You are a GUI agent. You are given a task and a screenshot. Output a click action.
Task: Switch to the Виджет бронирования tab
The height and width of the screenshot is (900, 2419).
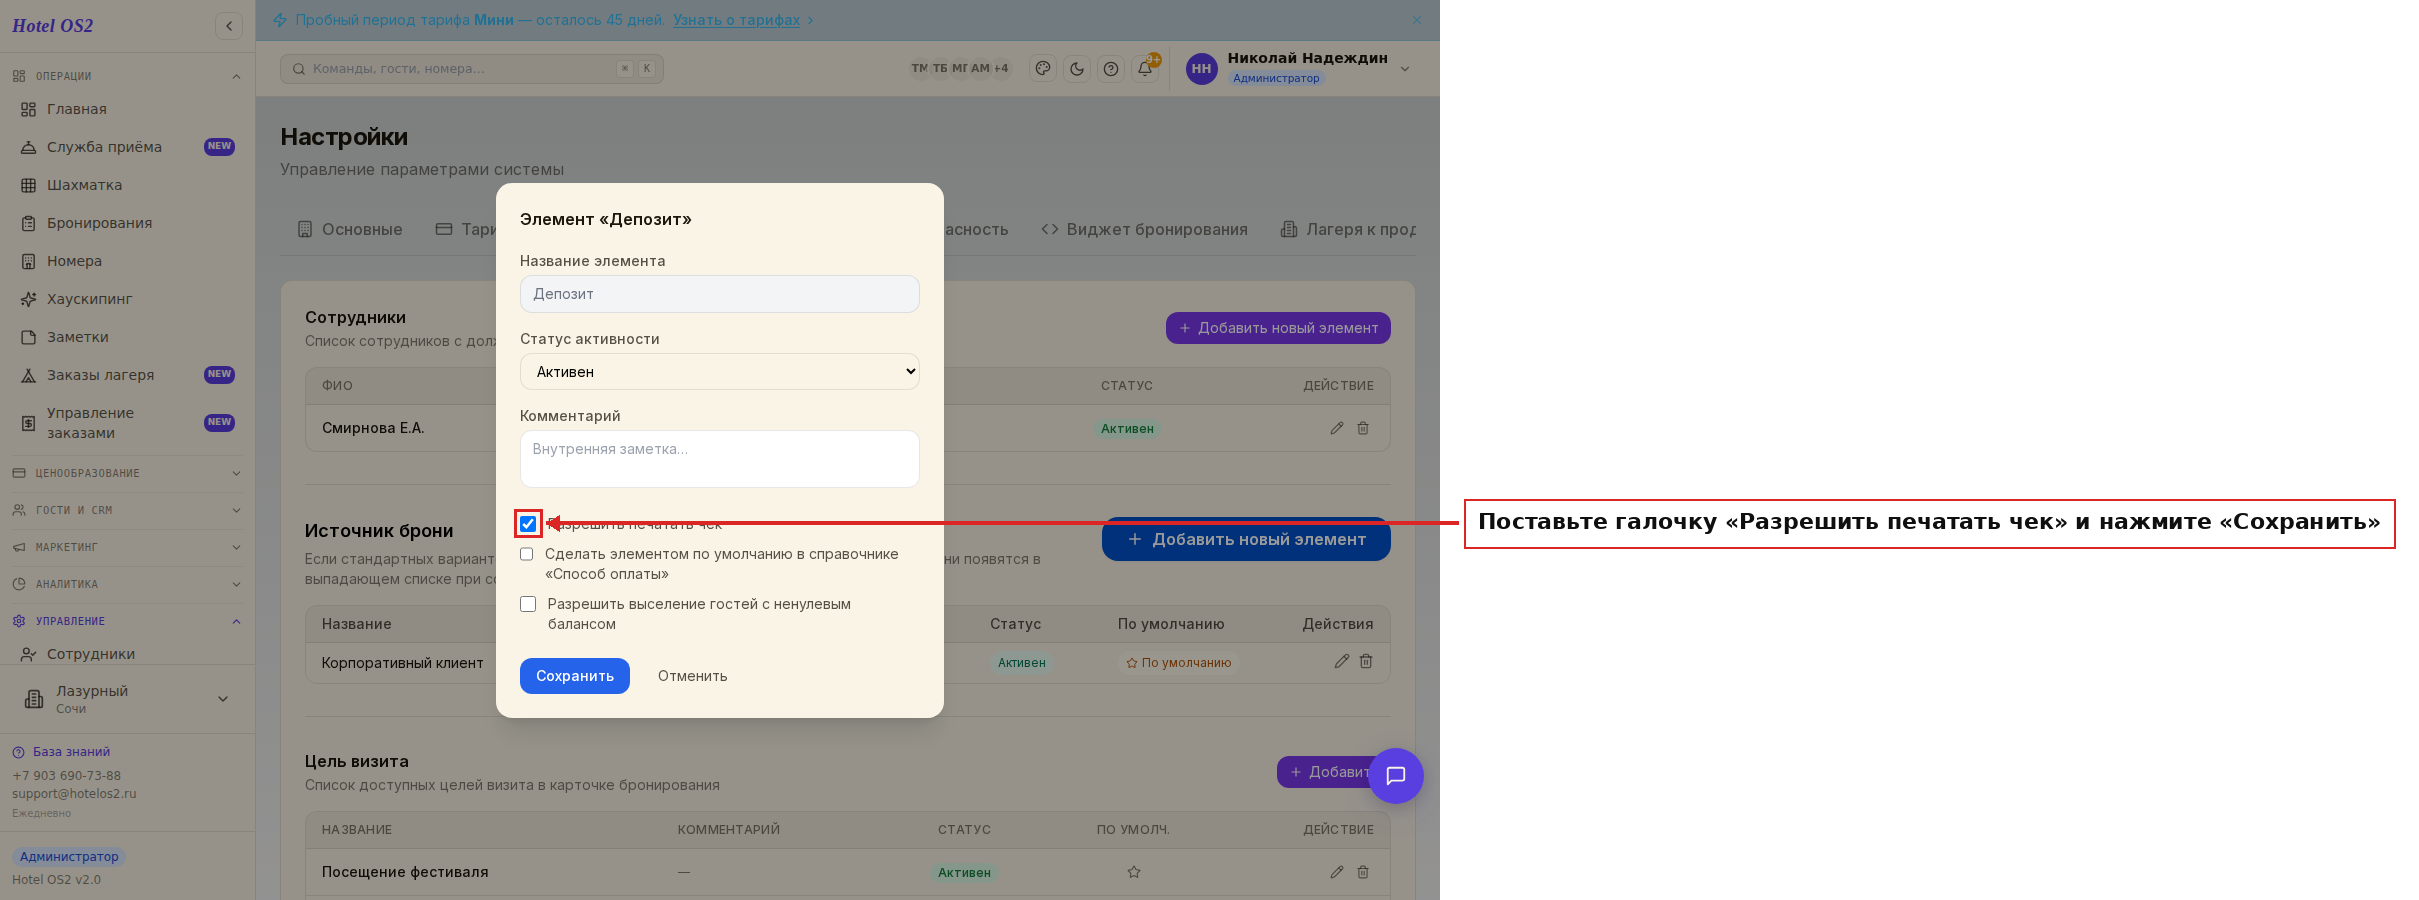1145,229
